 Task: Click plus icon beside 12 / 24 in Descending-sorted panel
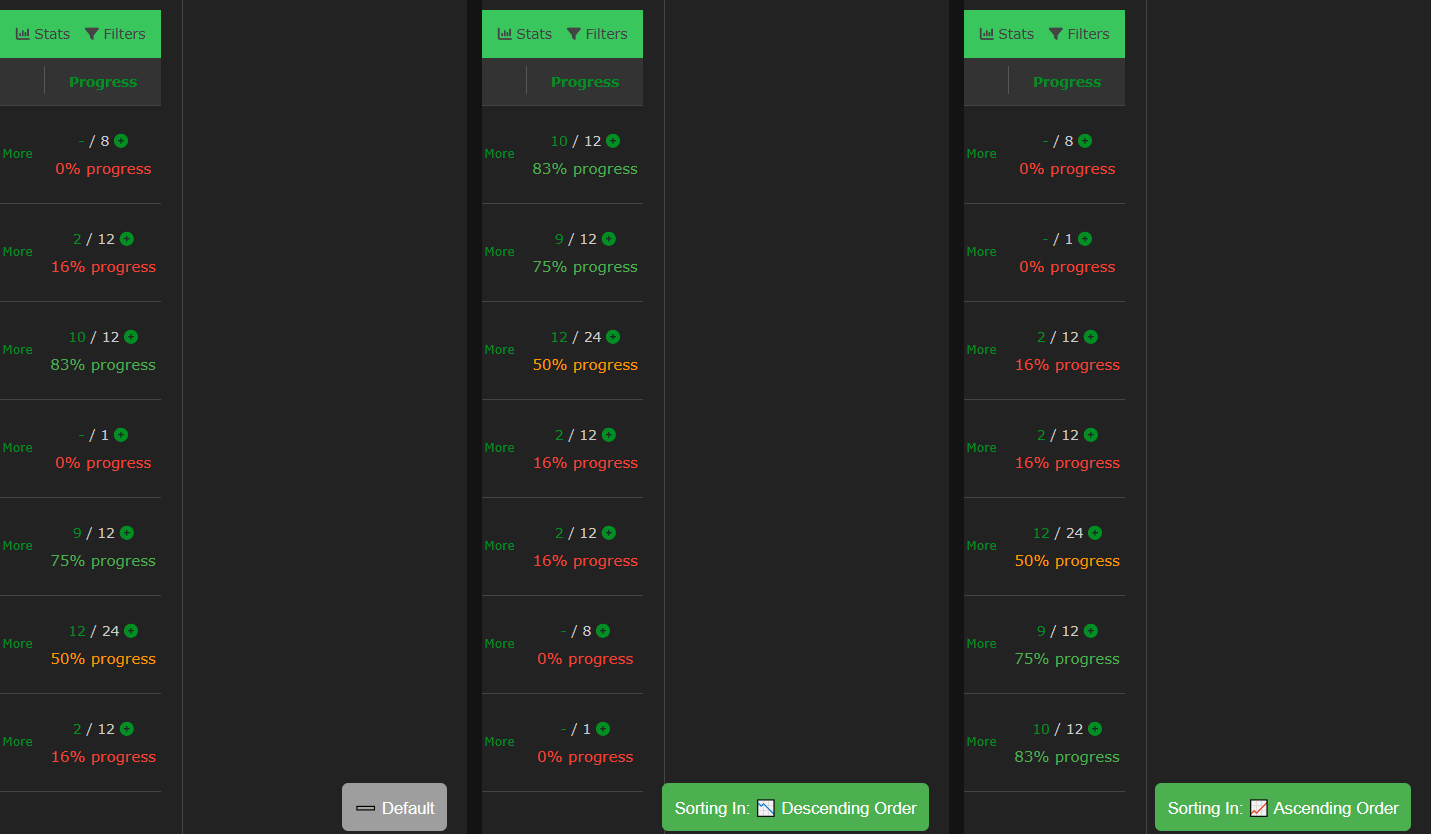613,337
